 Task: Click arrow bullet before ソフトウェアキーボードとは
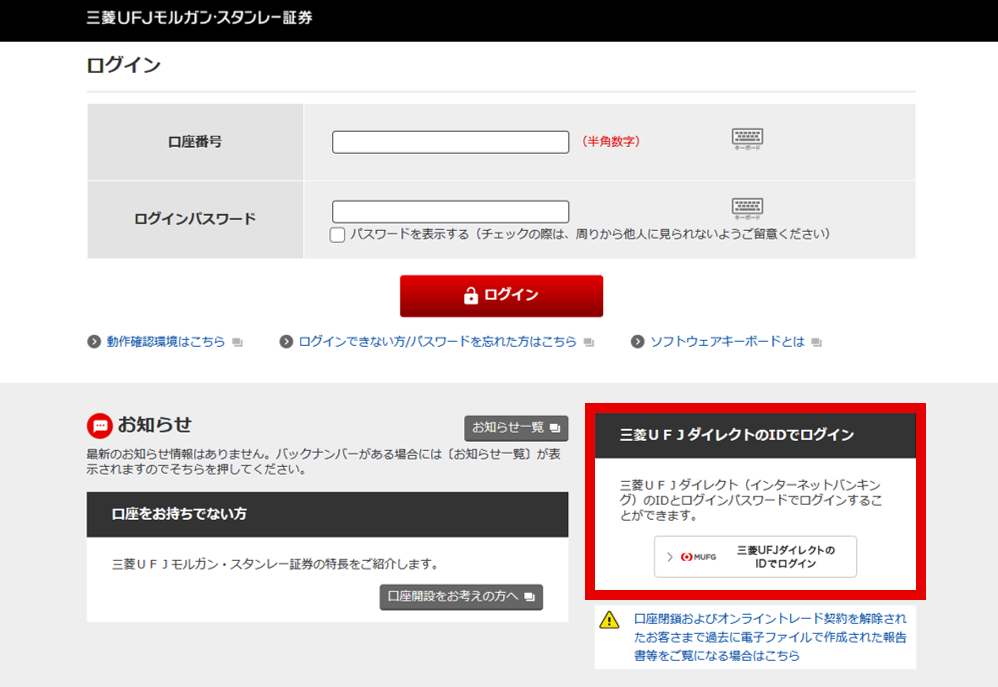637,342
